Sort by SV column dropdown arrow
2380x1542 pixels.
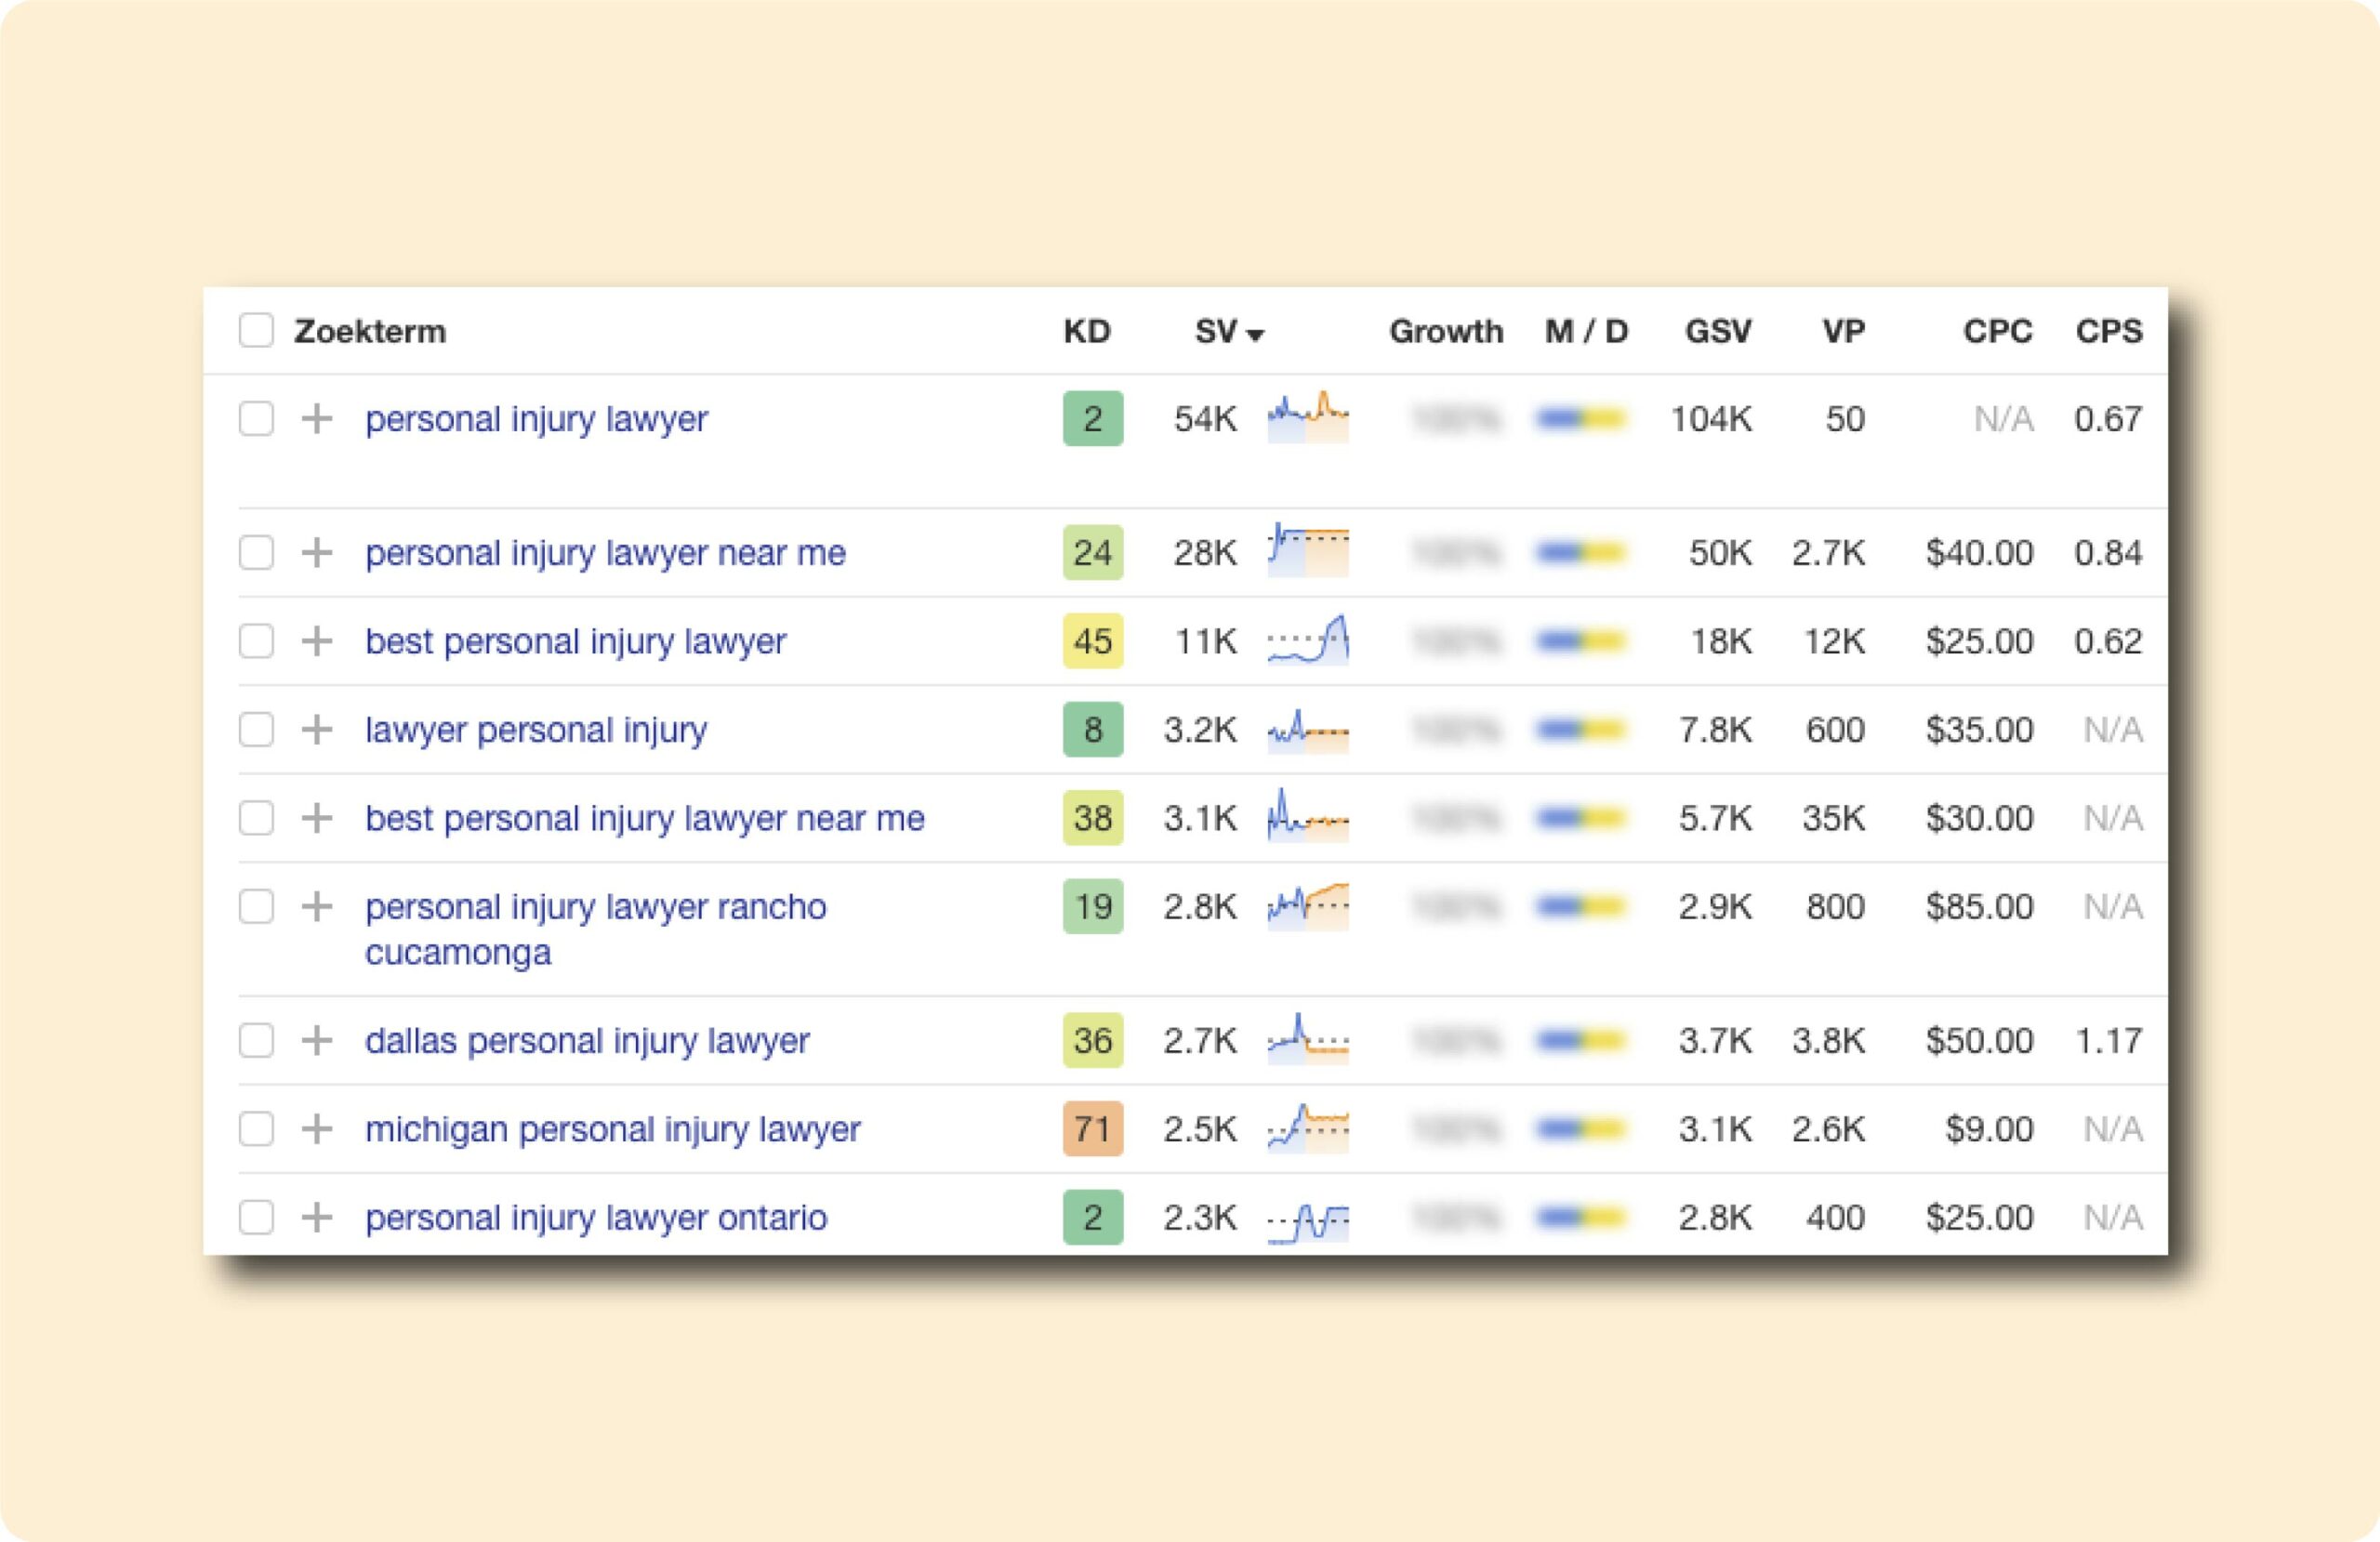pos(1256,334)
